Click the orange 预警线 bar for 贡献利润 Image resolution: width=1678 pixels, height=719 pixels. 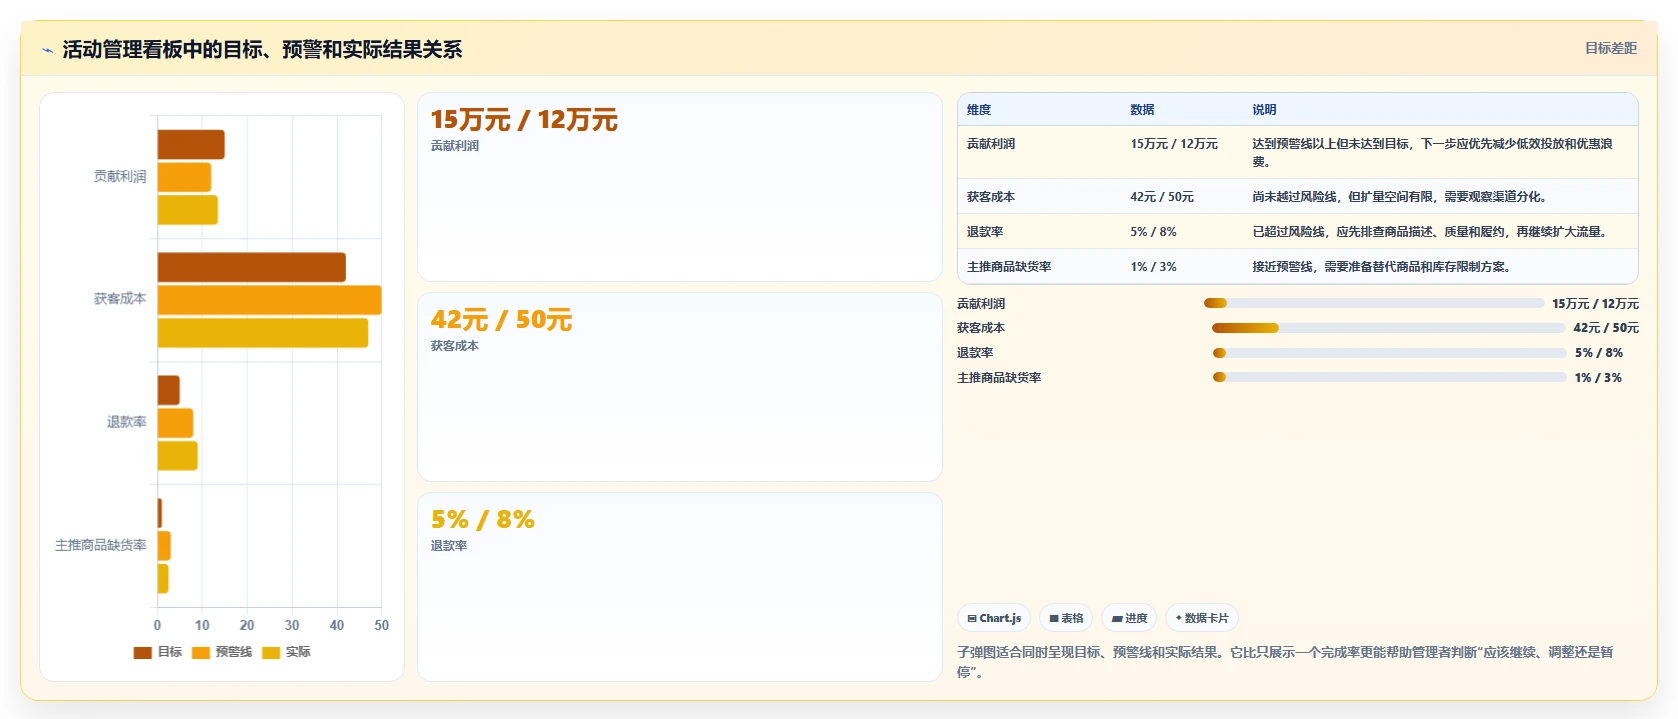(x=184, y=177)
